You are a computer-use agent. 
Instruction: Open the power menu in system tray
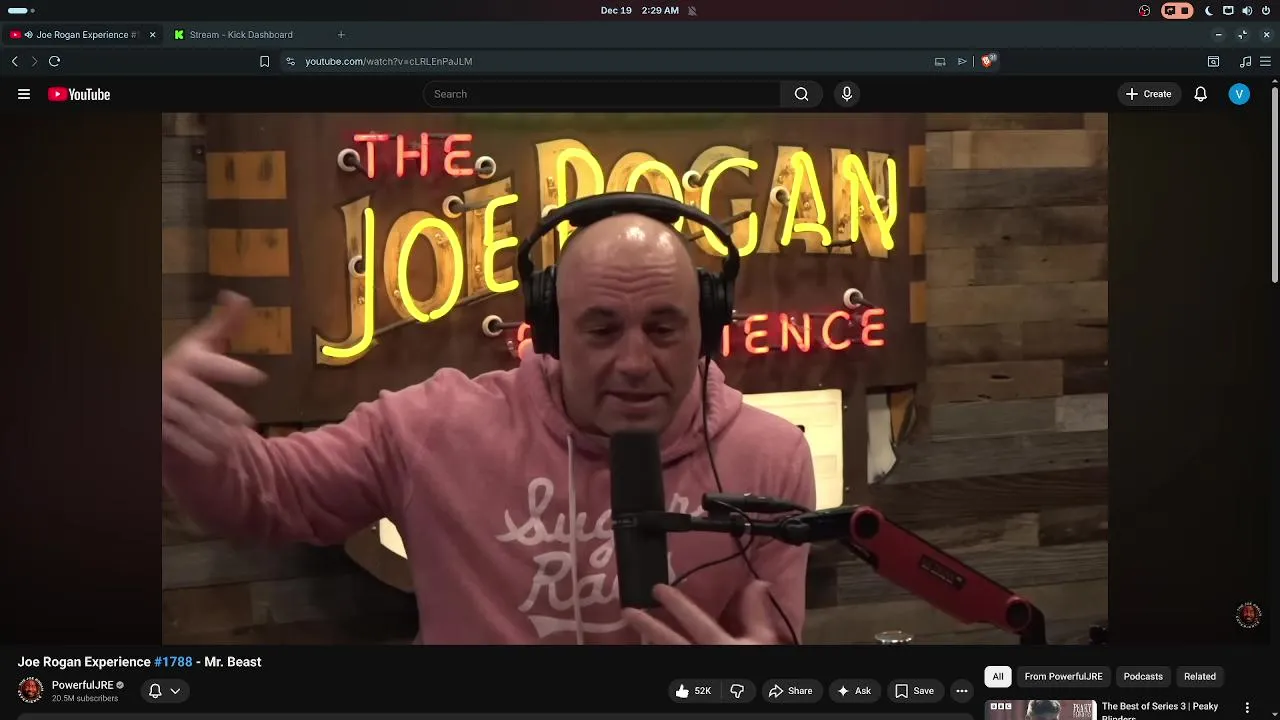pos(1266,11)
